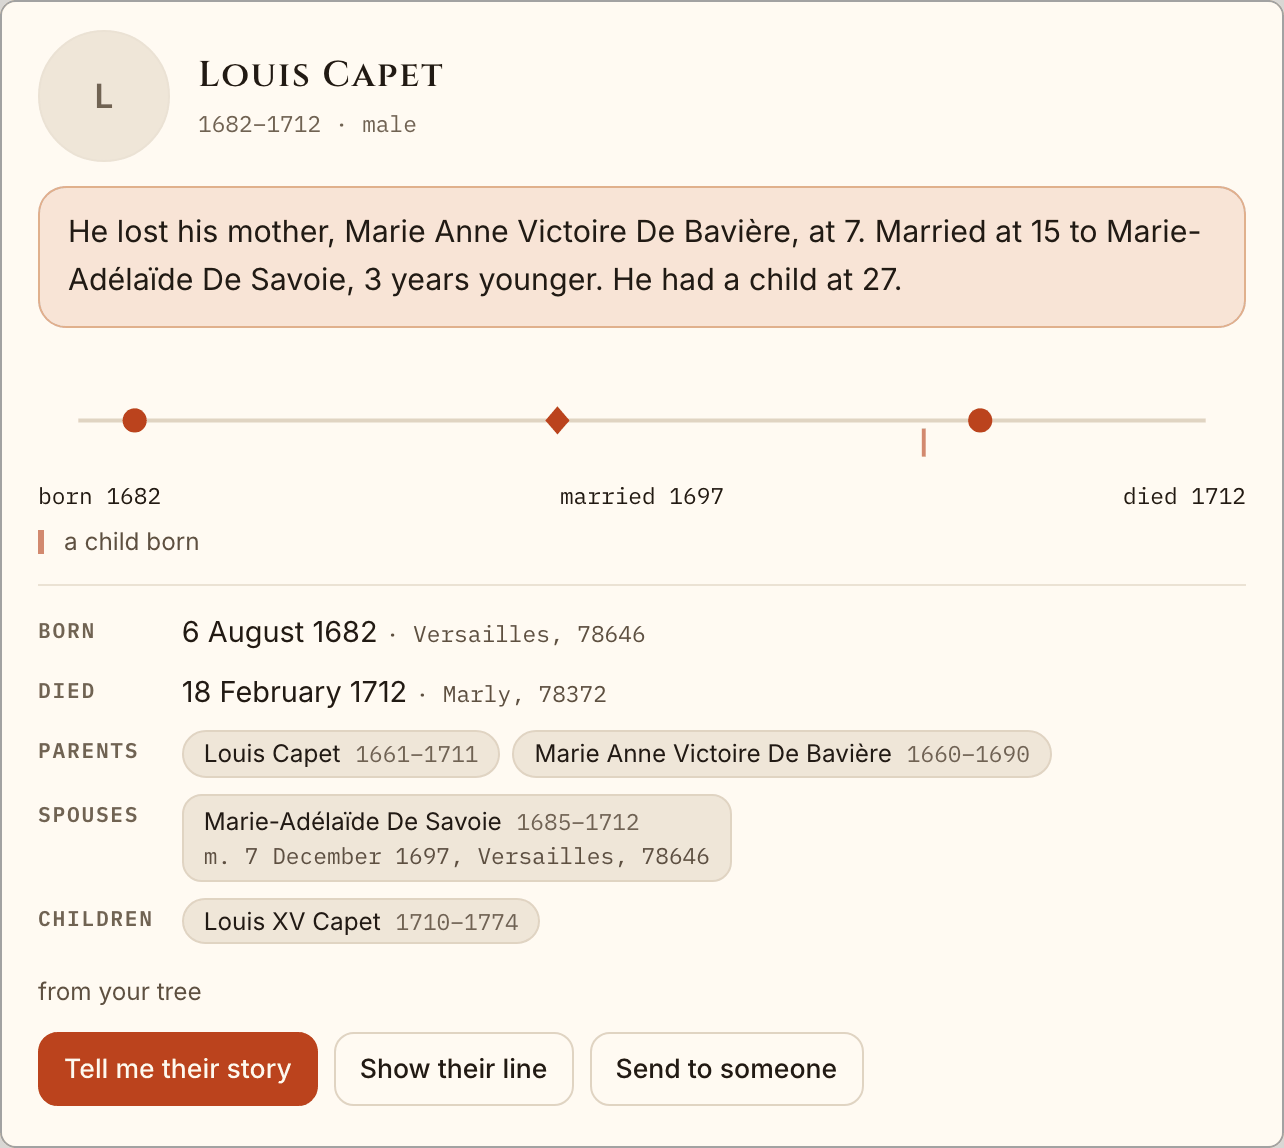Click the 'BORN' row label
This screenshot has height=1148, width=1284.
point(67,631)
